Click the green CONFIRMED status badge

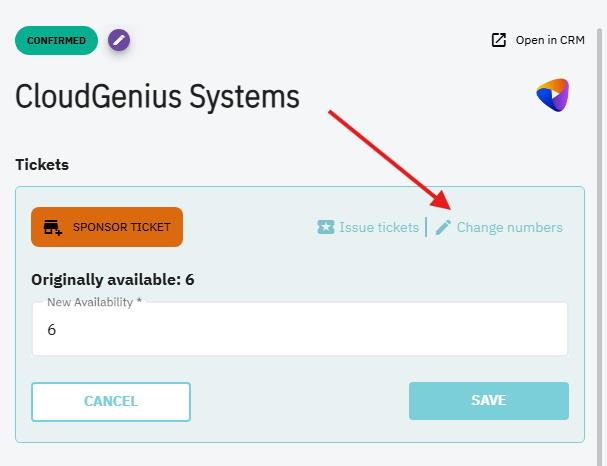[57, 40]
